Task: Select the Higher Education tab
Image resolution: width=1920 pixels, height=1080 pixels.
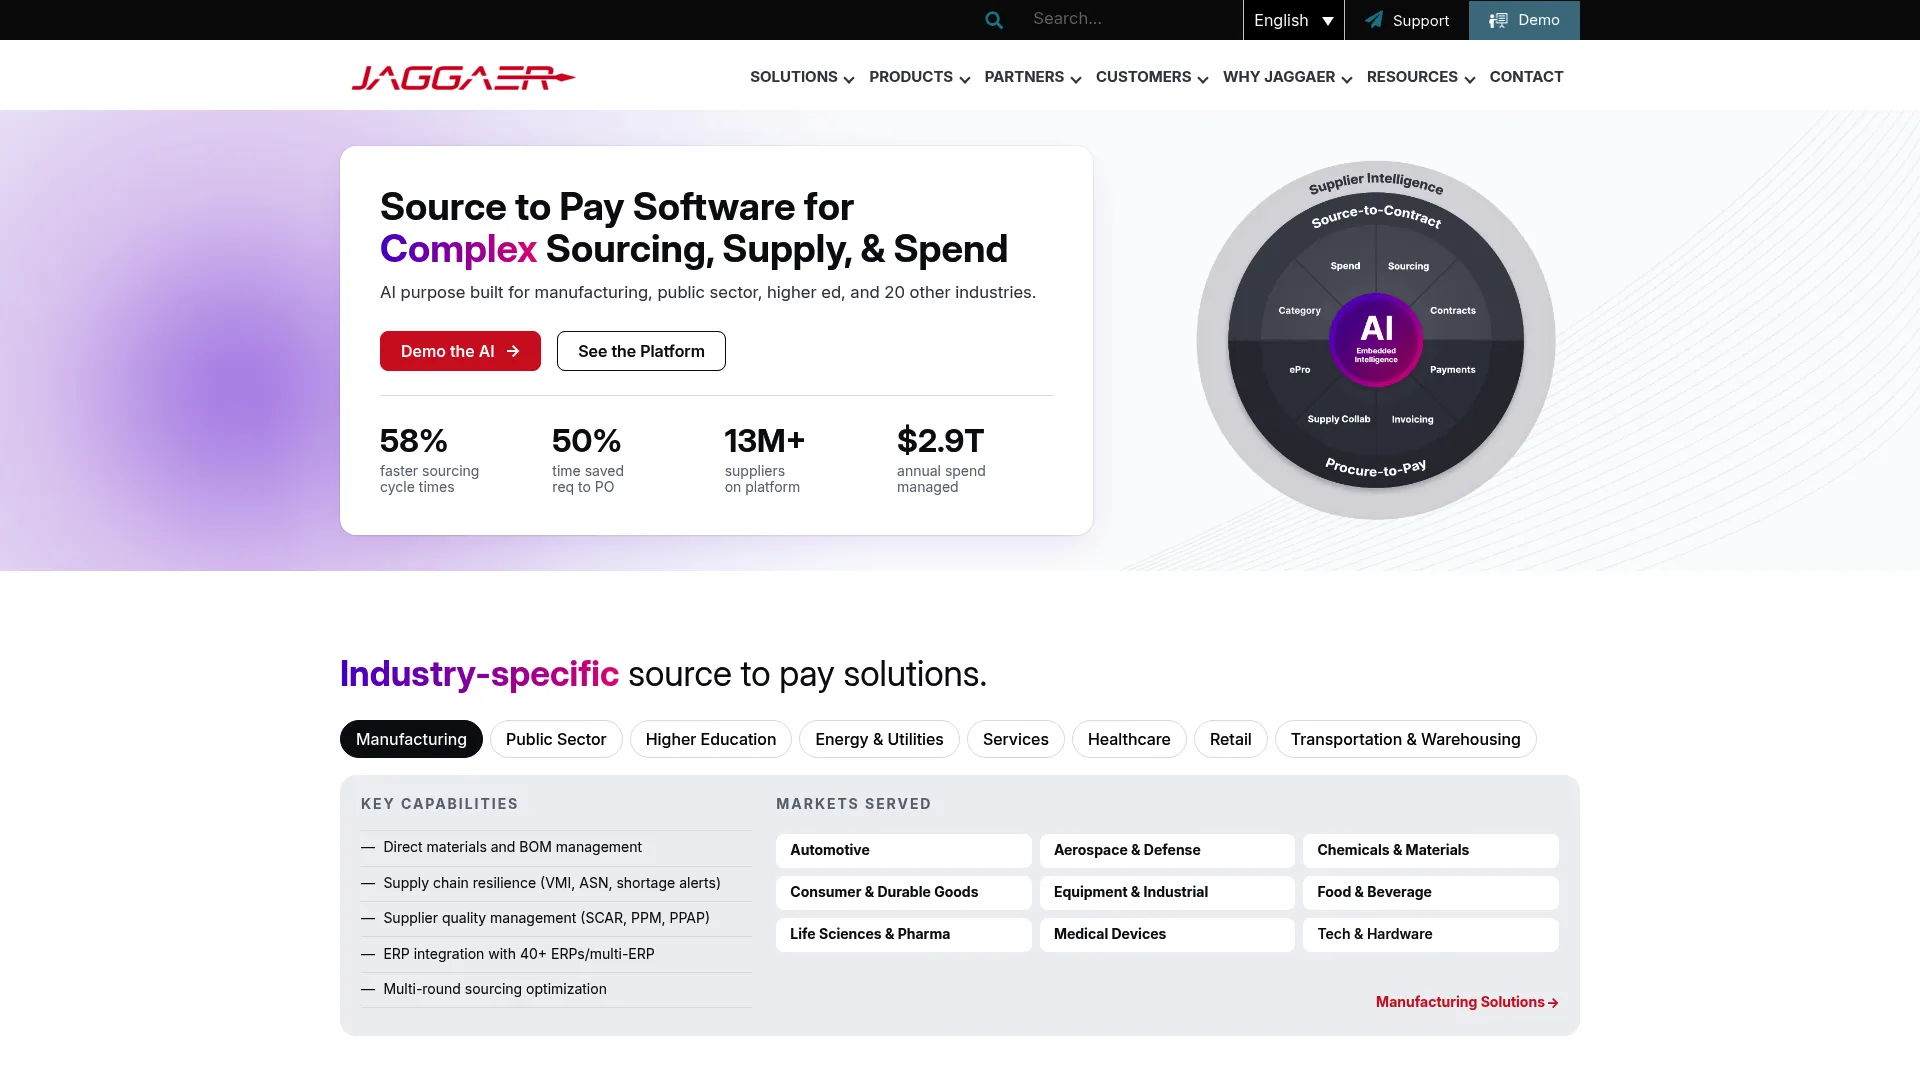Action: point(711,739)
